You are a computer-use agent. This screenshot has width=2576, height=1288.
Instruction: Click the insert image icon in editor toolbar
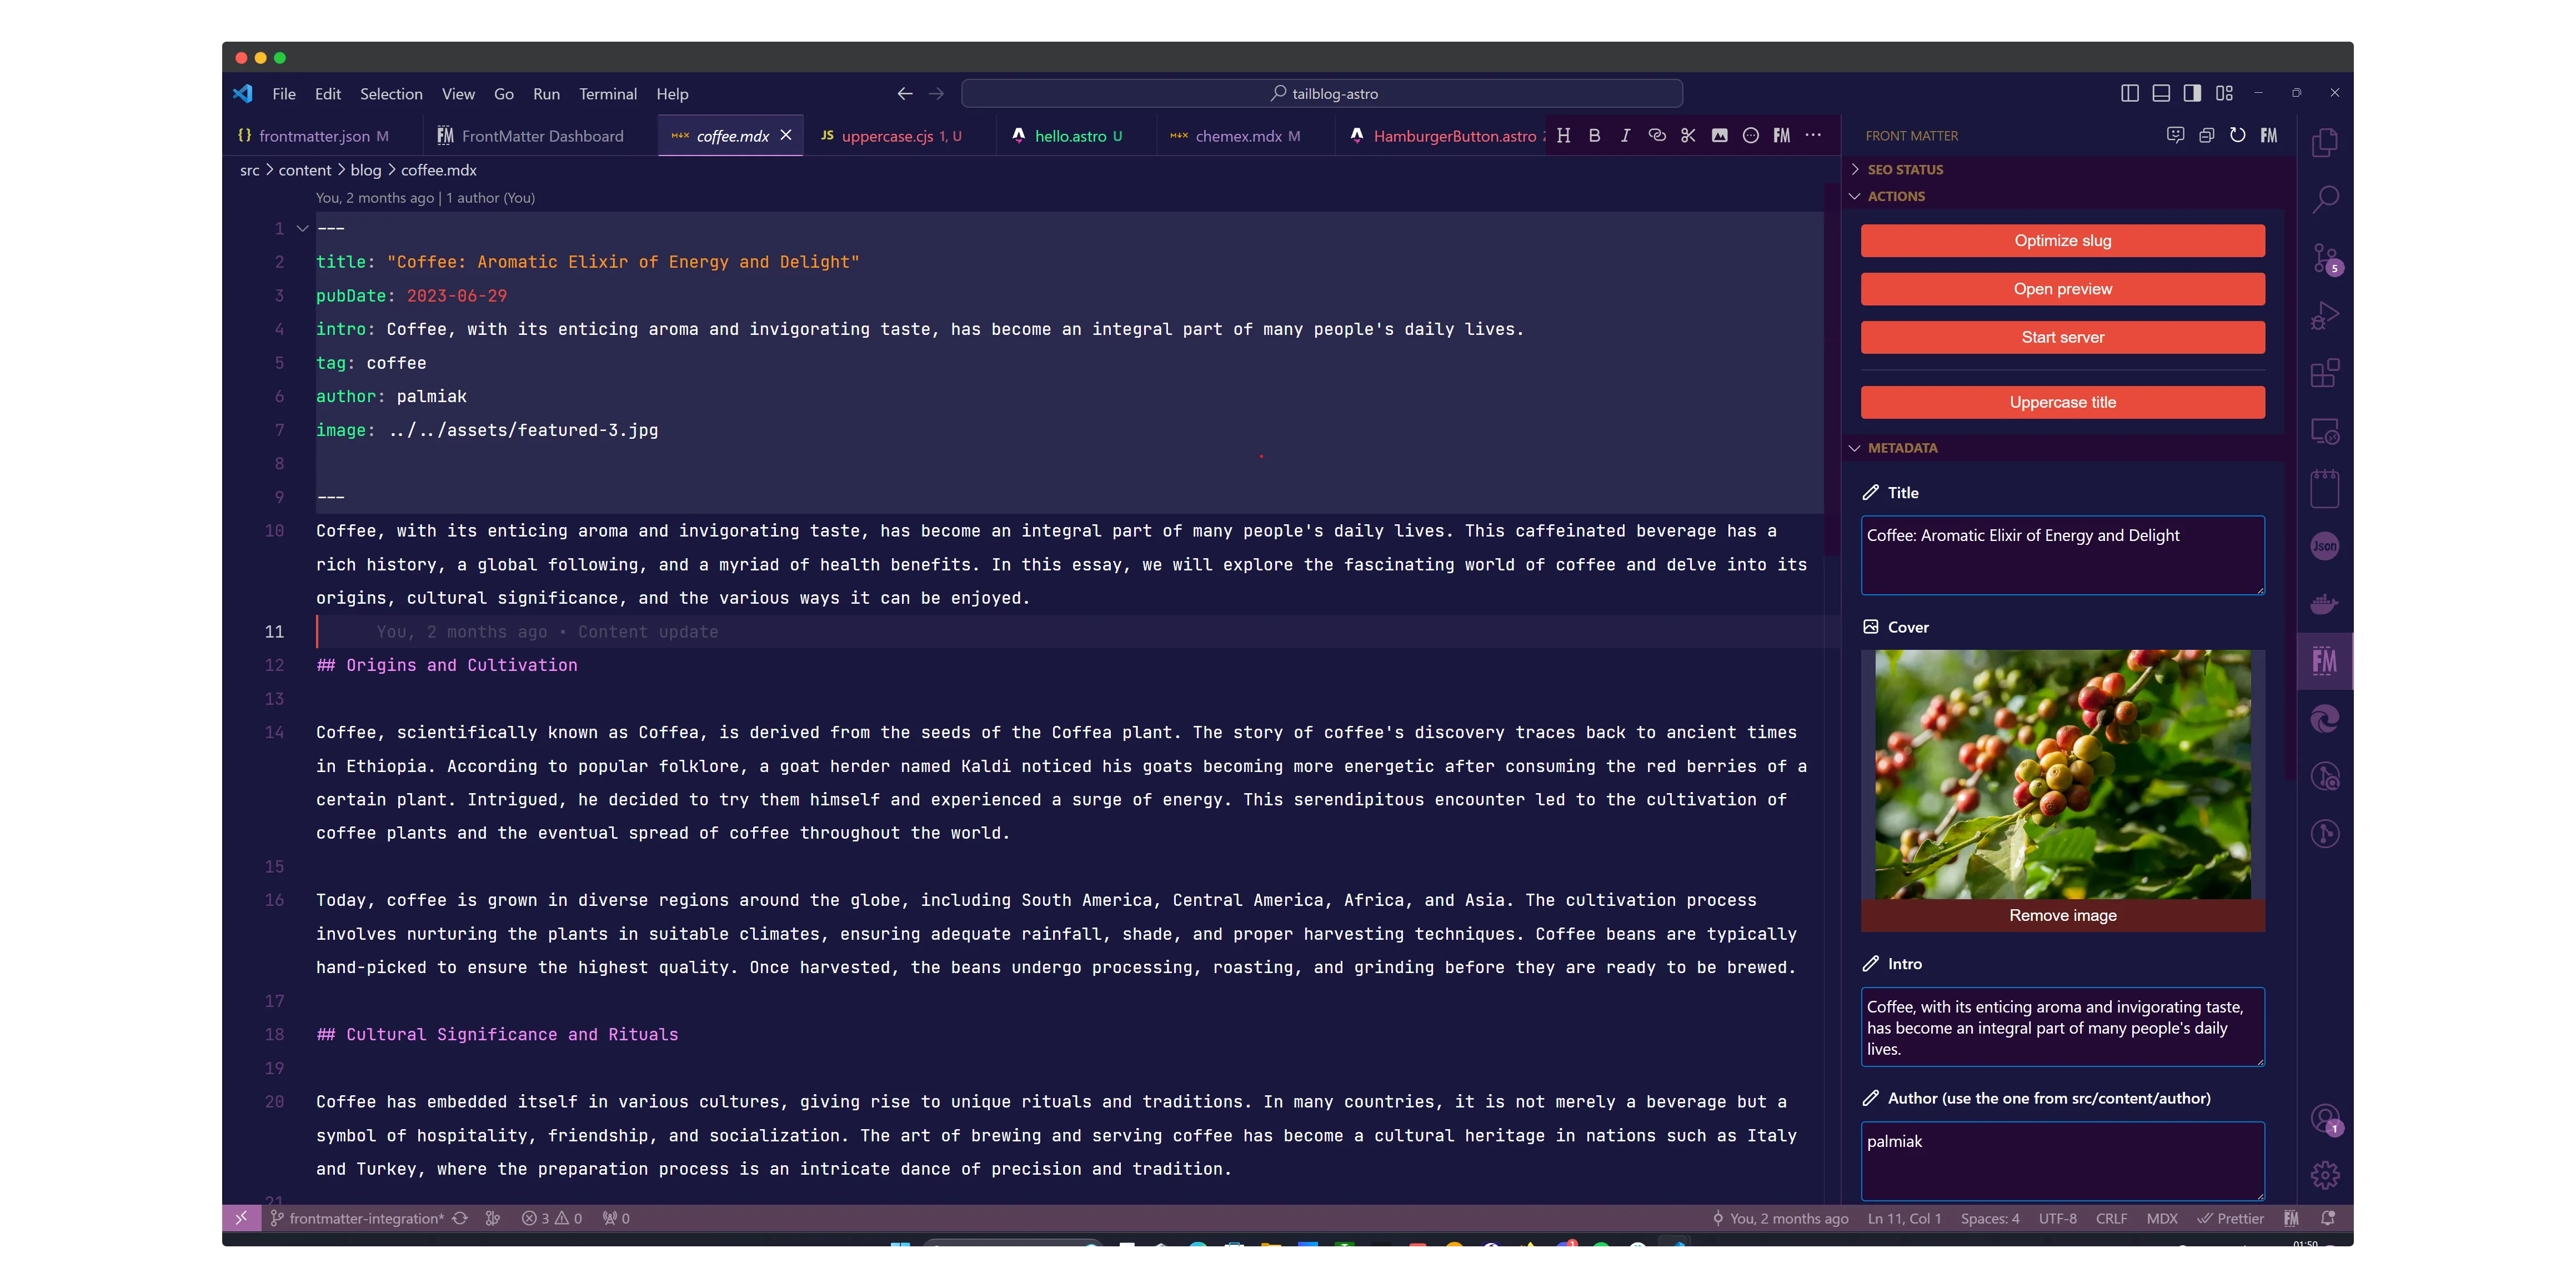point(1719,136)
